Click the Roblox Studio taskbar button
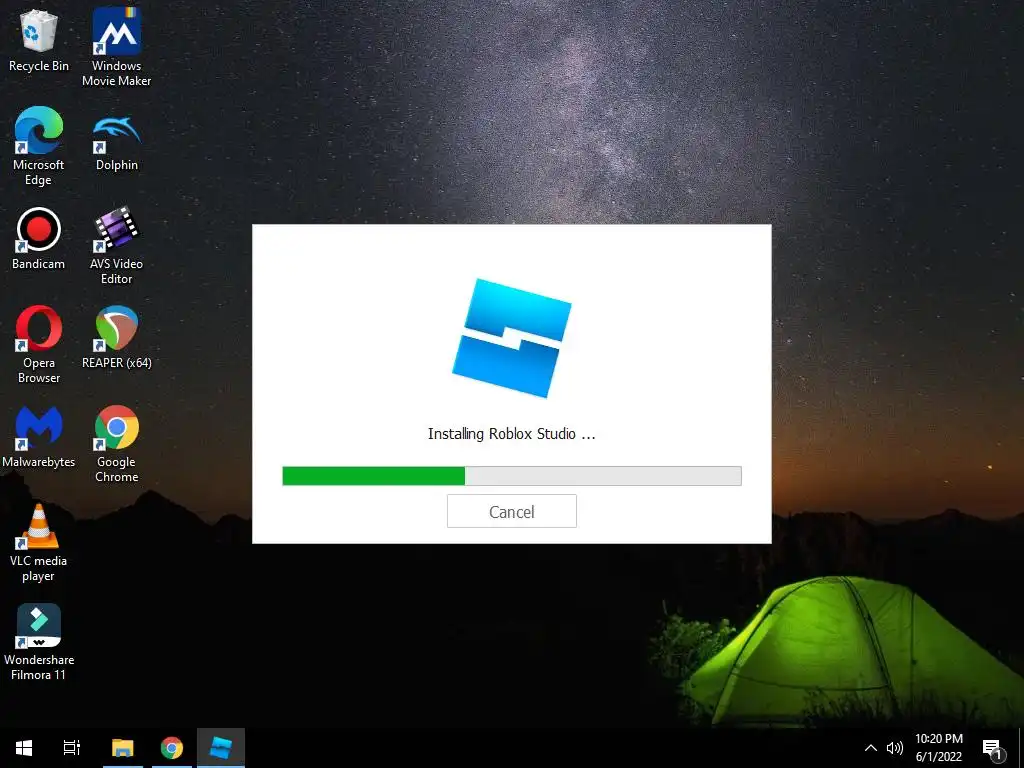 click(x=221, y=748)
